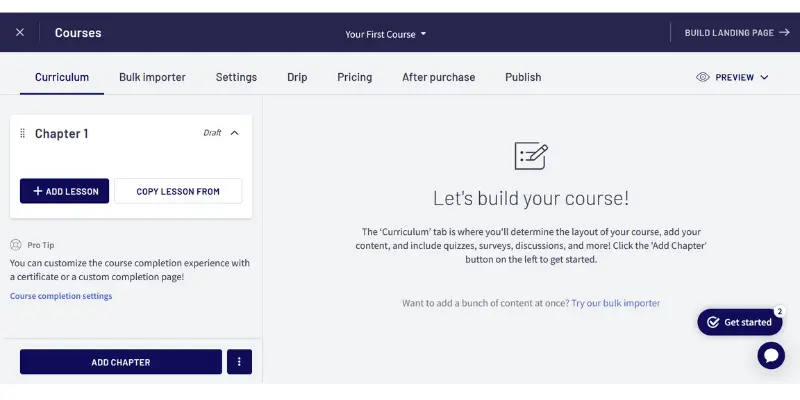Image resolution: width=800 pixels, height=400 pixels.
Task: Click the Build Landing Page arrow icon
Action: [784, 33]
